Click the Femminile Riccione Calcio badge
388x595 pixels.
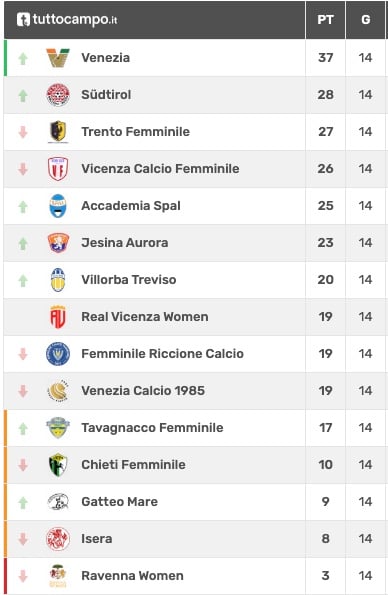pos(58,354)
